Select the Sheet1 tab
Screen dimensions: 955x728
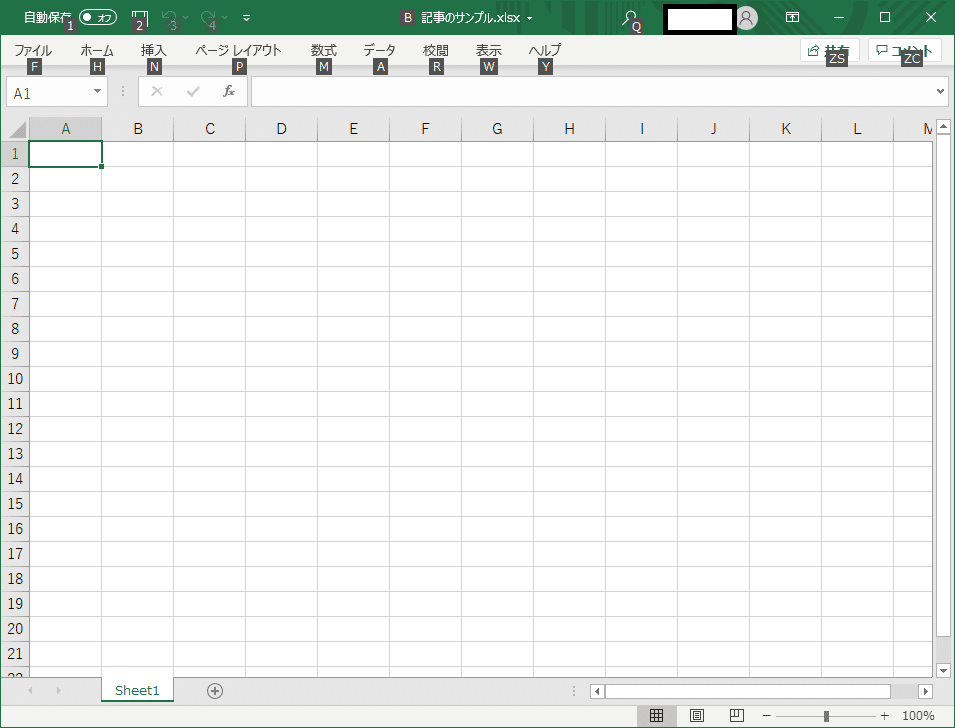tap(137, 690)
